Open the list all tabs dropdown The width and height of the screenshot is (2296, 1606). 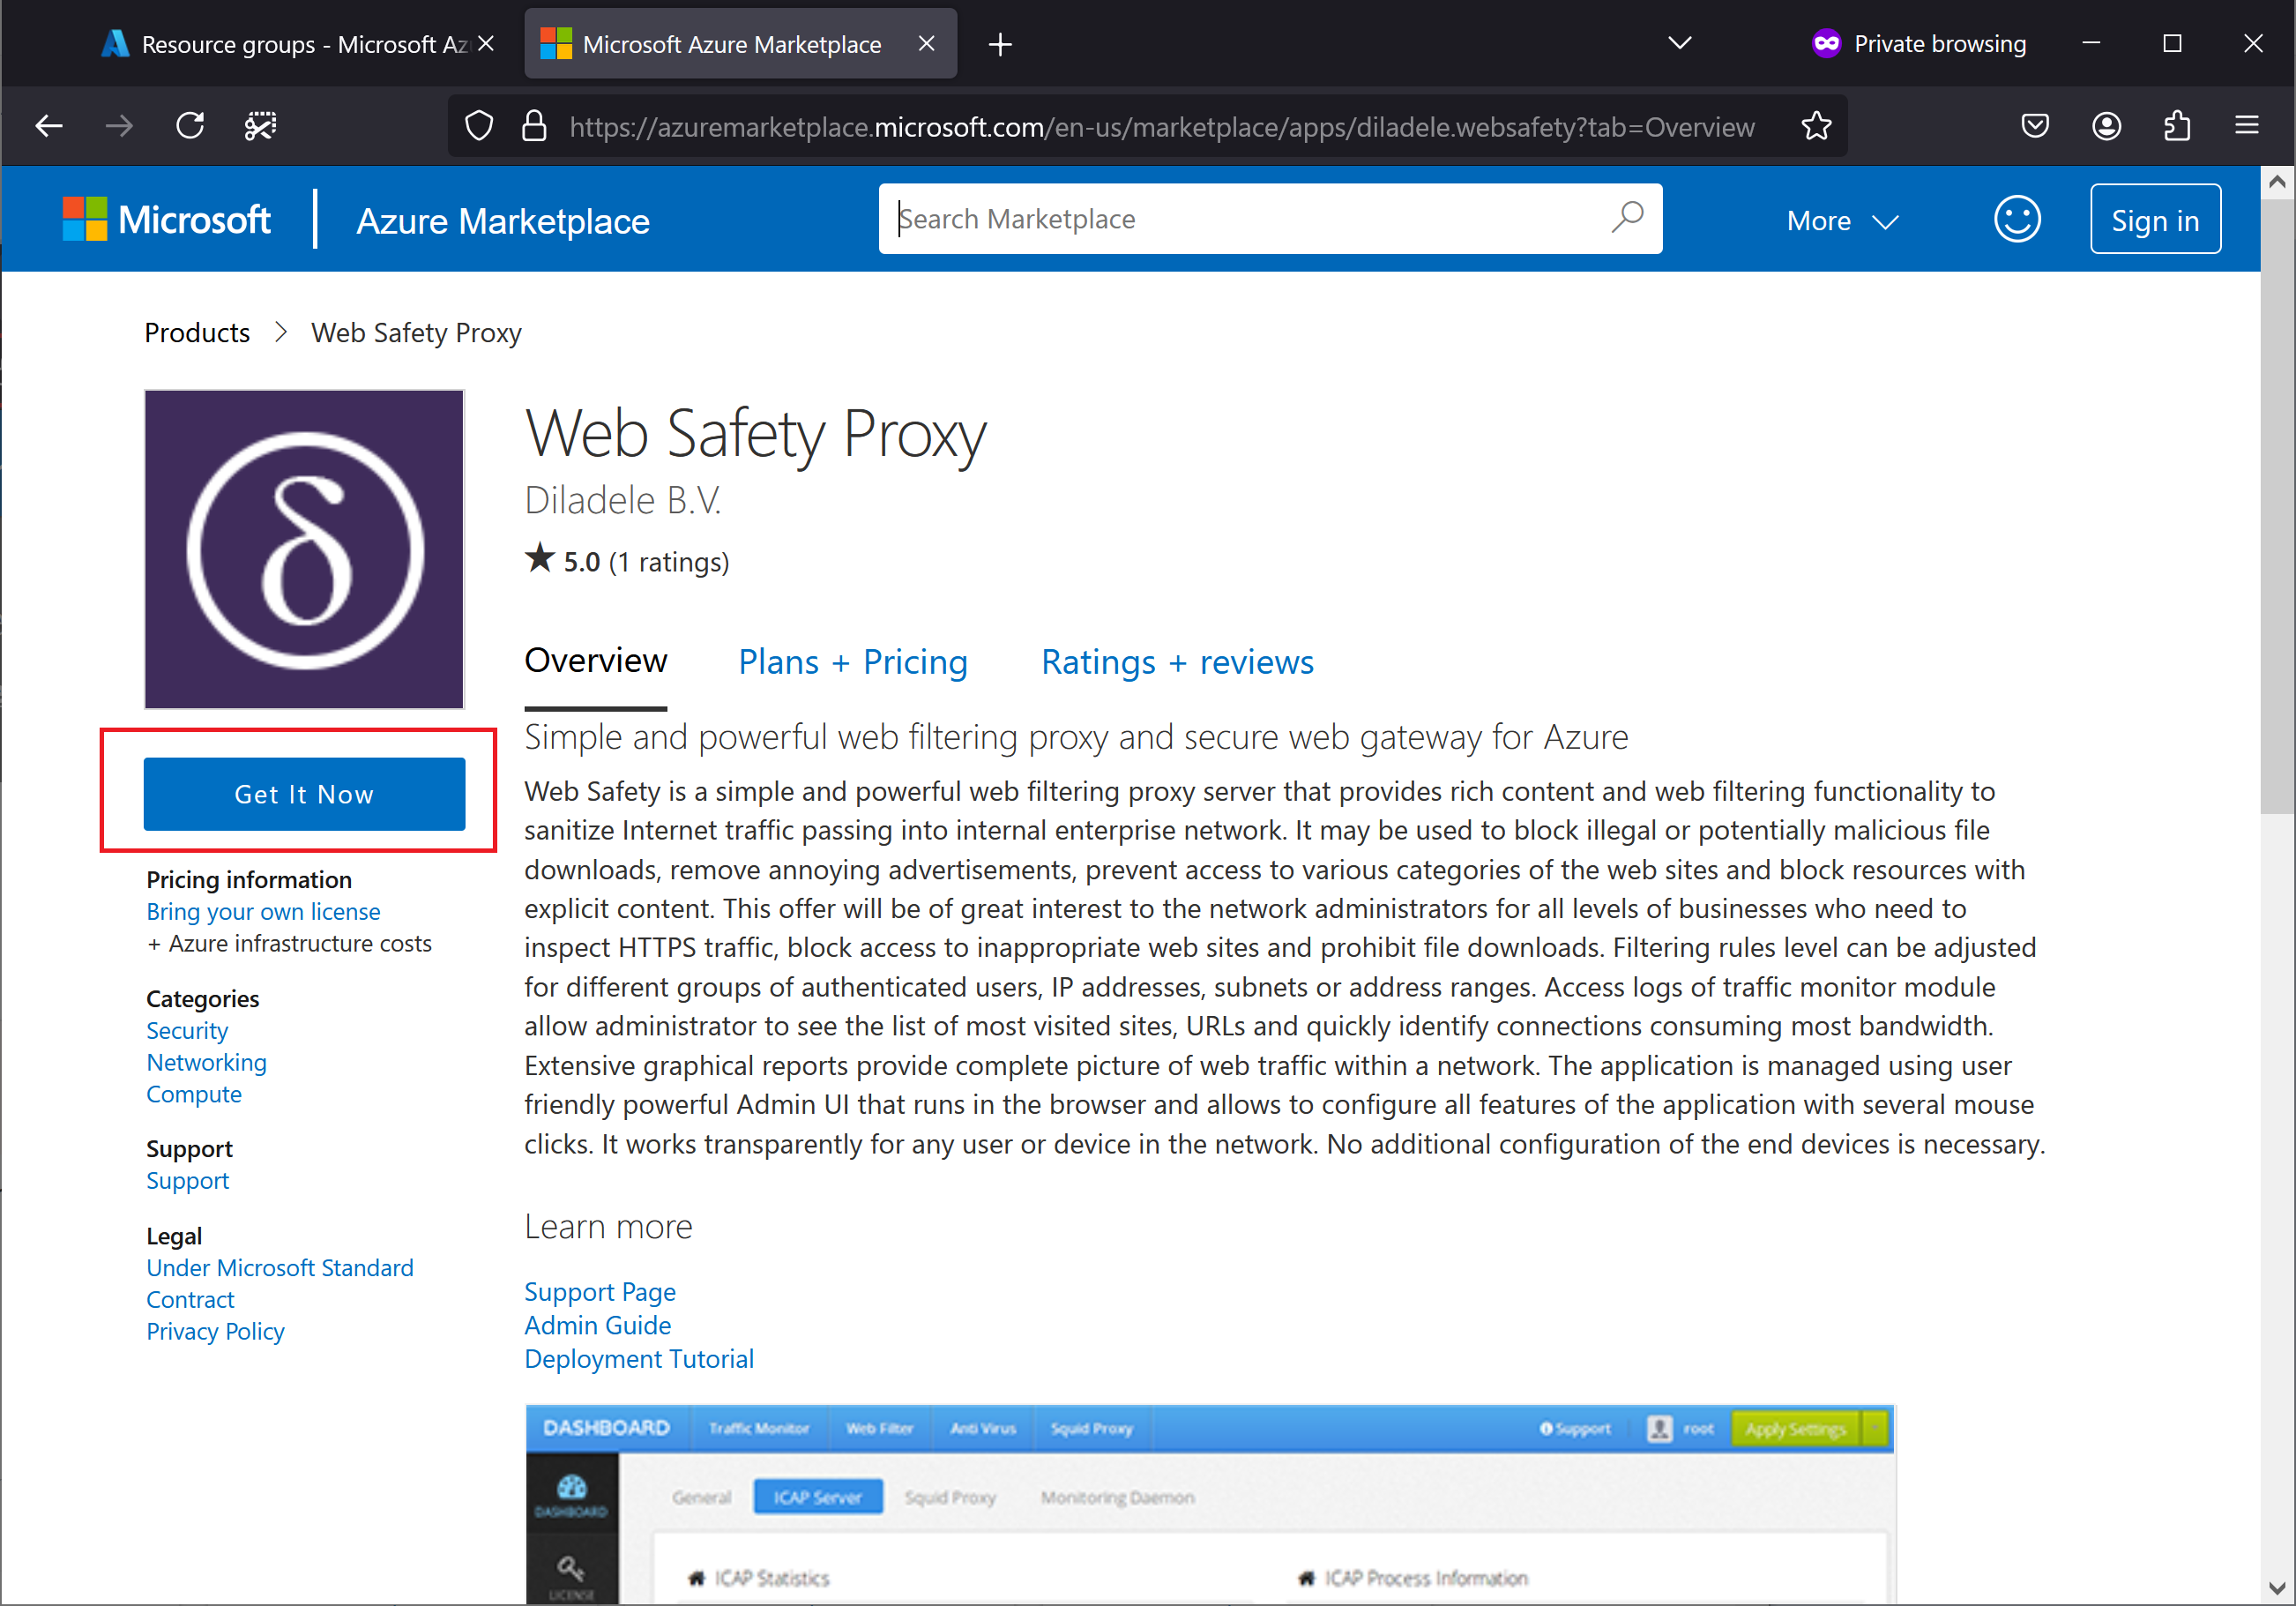point(1680,43)
